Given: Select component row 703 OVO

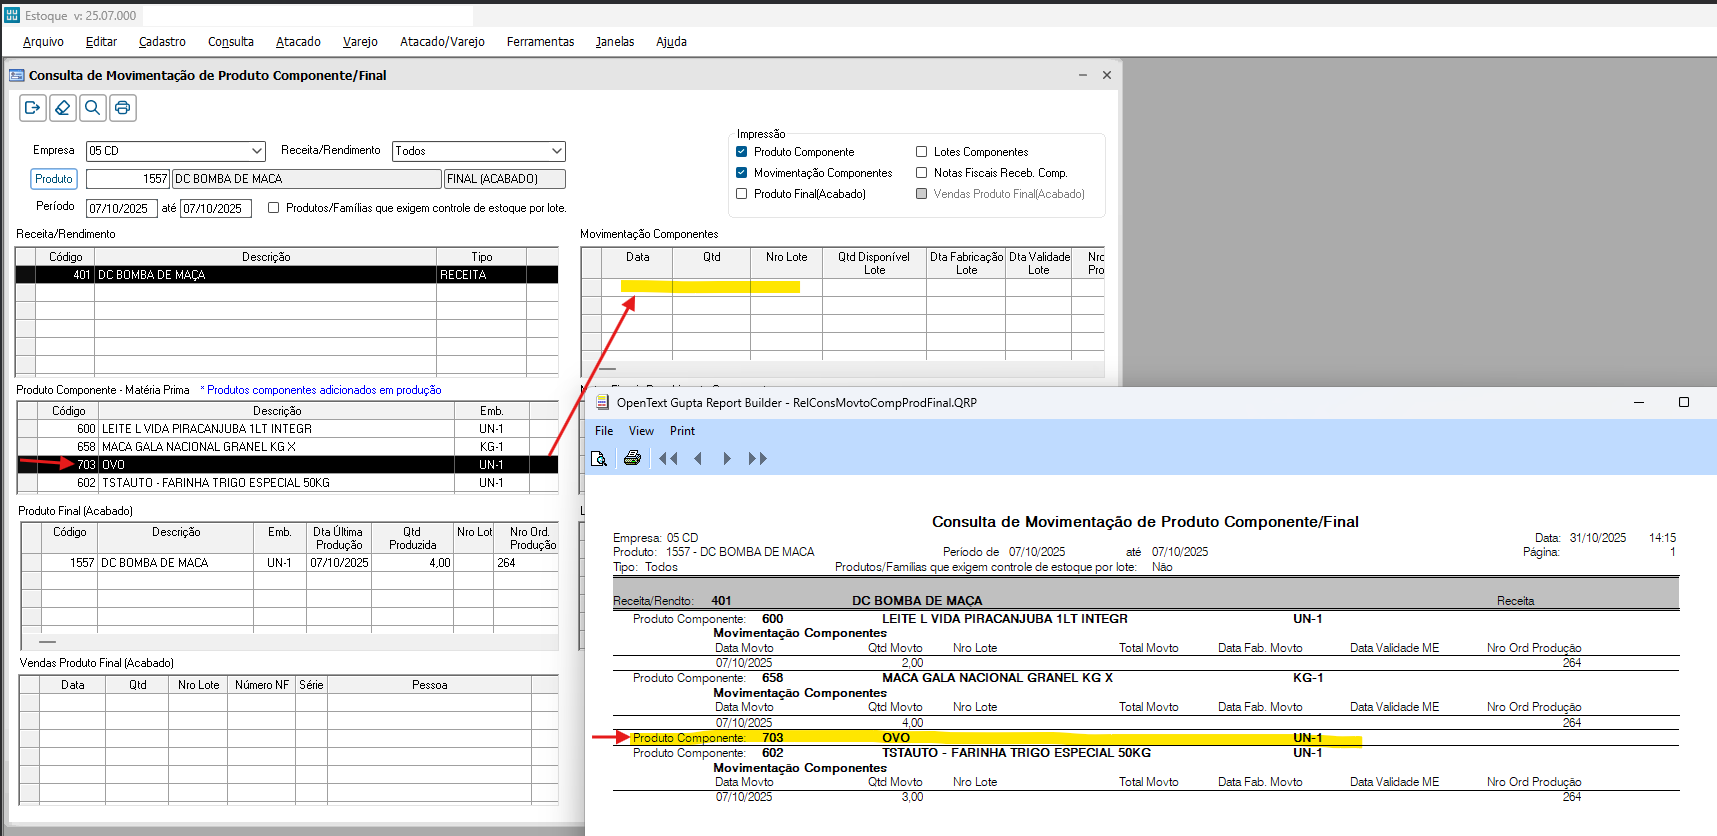Looking at the screenshot, I should click(288, 465).
